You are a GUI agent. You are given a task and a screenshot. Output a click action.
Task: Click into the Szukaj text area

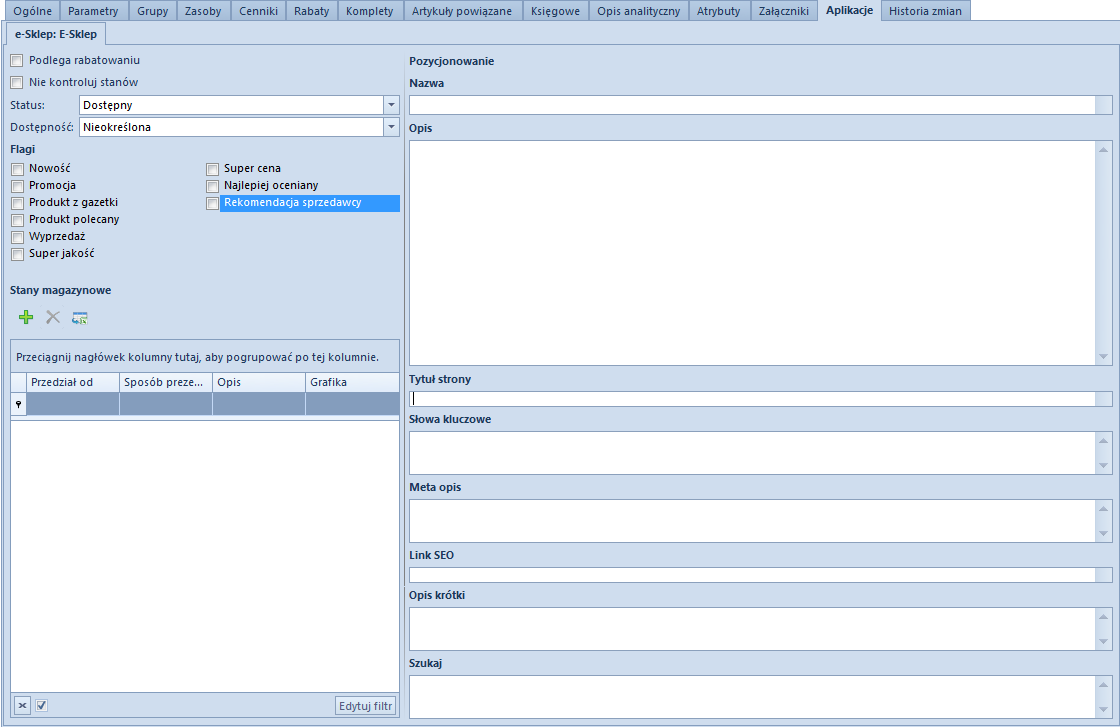pyautogui.click(x=752, y=696)
